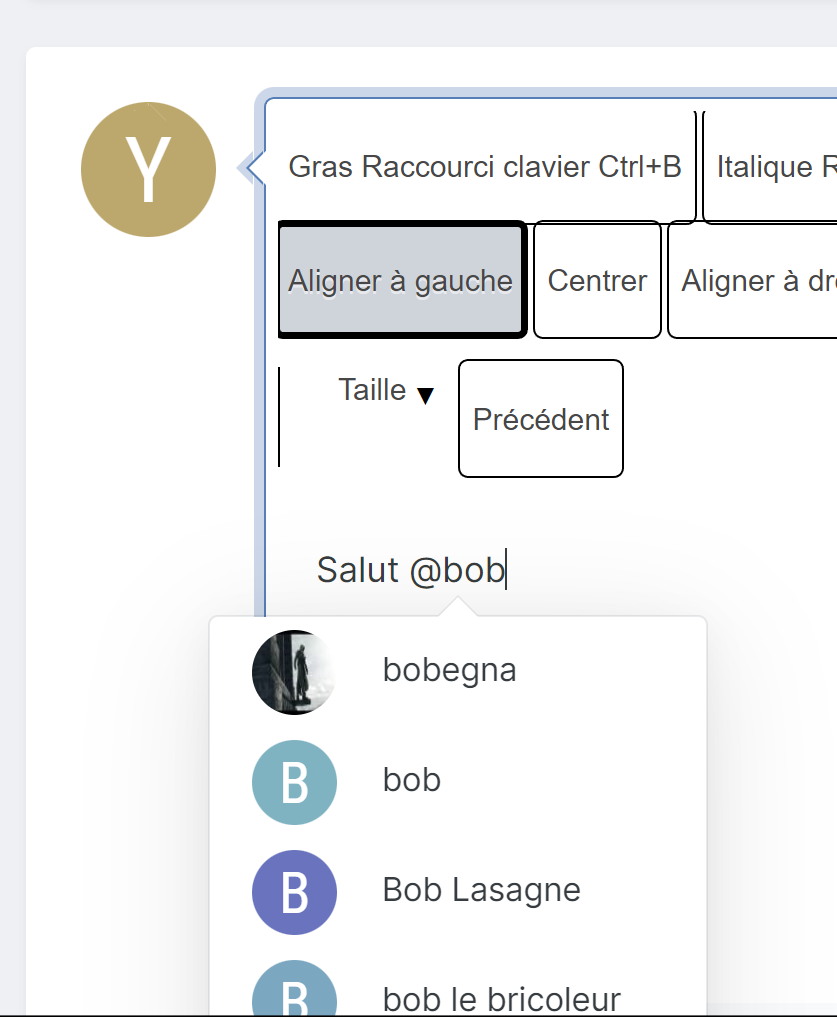Toggle Aligner à gauche alignment

(401, 280)
